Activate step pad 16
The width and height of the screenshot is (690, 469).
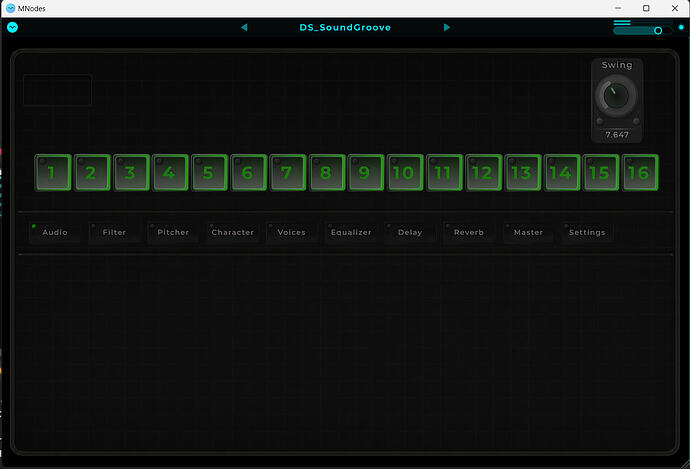click(x=640, y=172)
